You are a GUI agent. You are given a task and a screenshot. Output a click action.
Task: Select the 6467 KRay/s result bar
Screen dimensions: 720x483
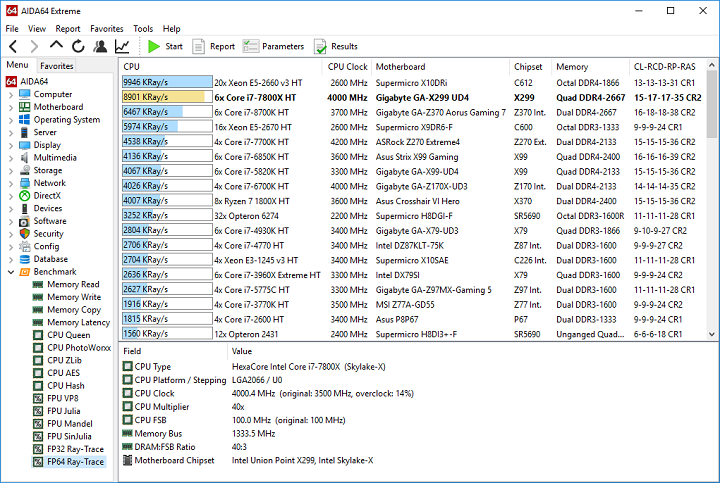coord(167,112)
